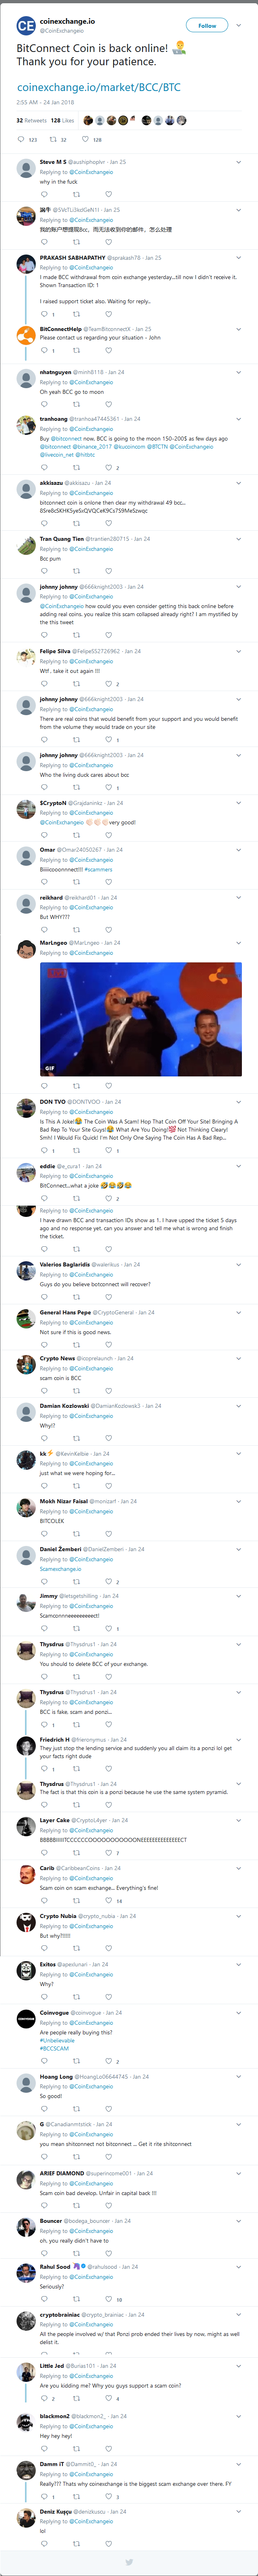
Task: Open the coinexchange.io/market/BCC/BTC link
Action: coord(99,87)
